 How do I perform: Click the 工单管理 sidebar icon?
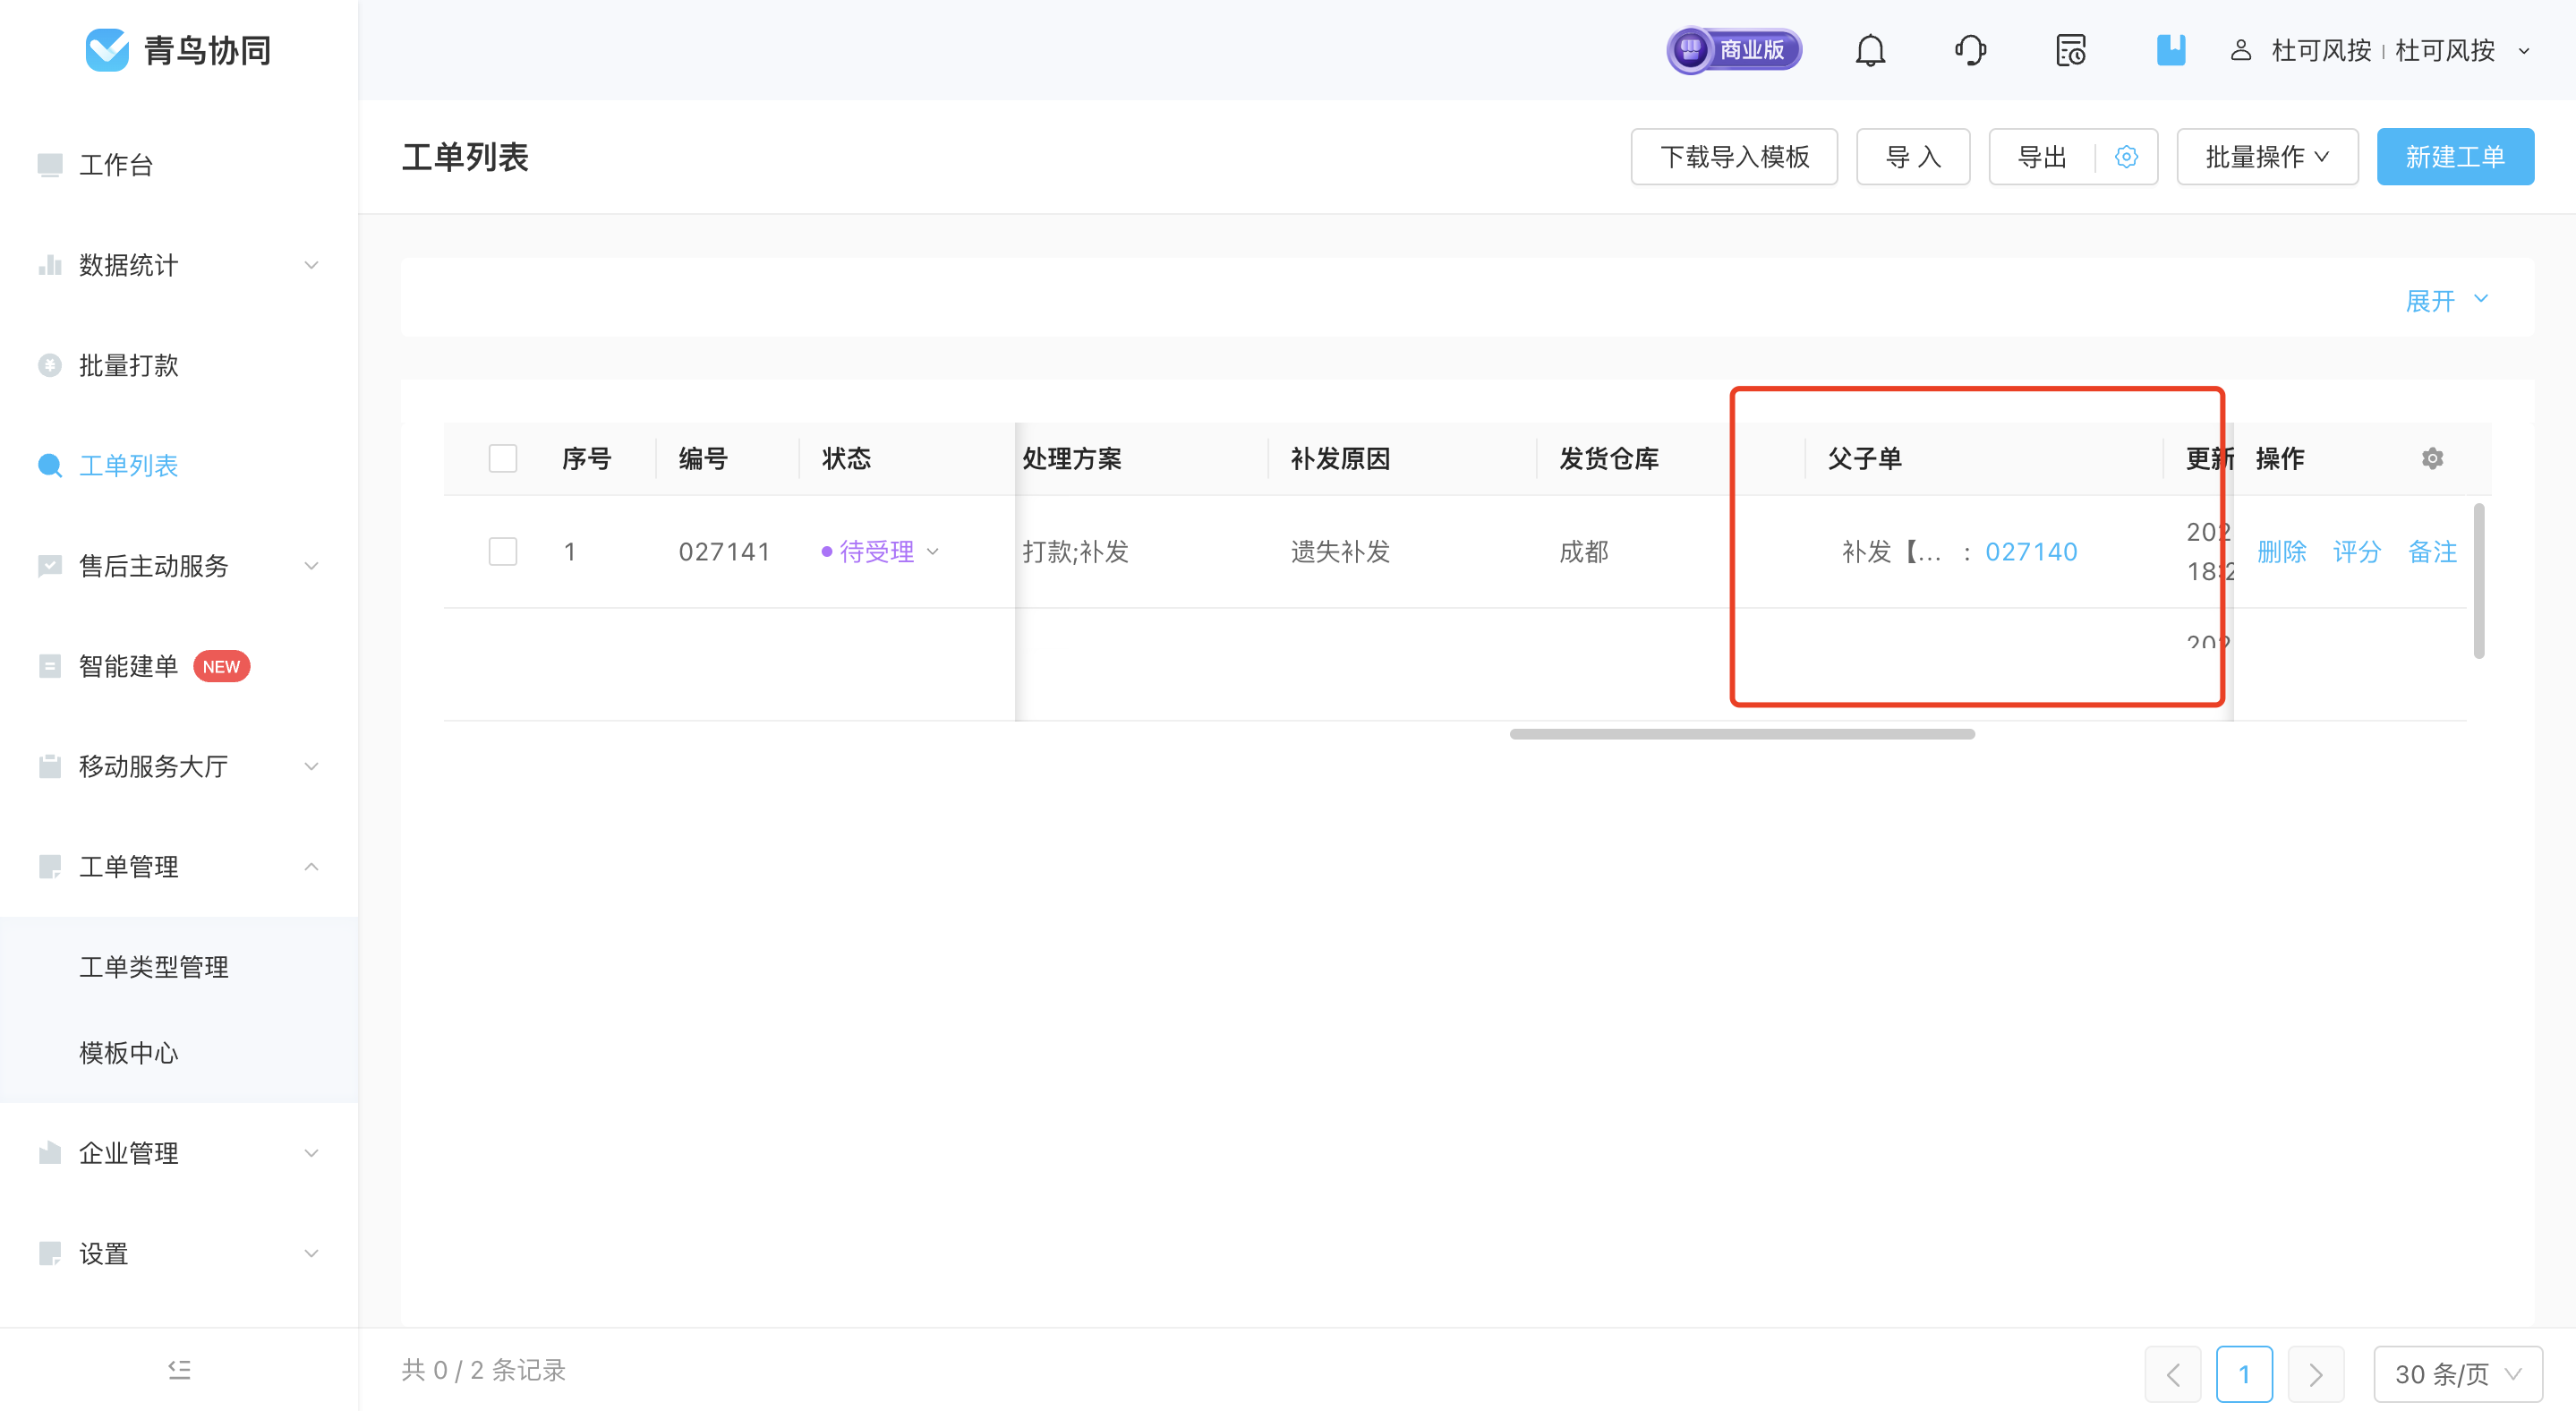[x=50, y=866]
